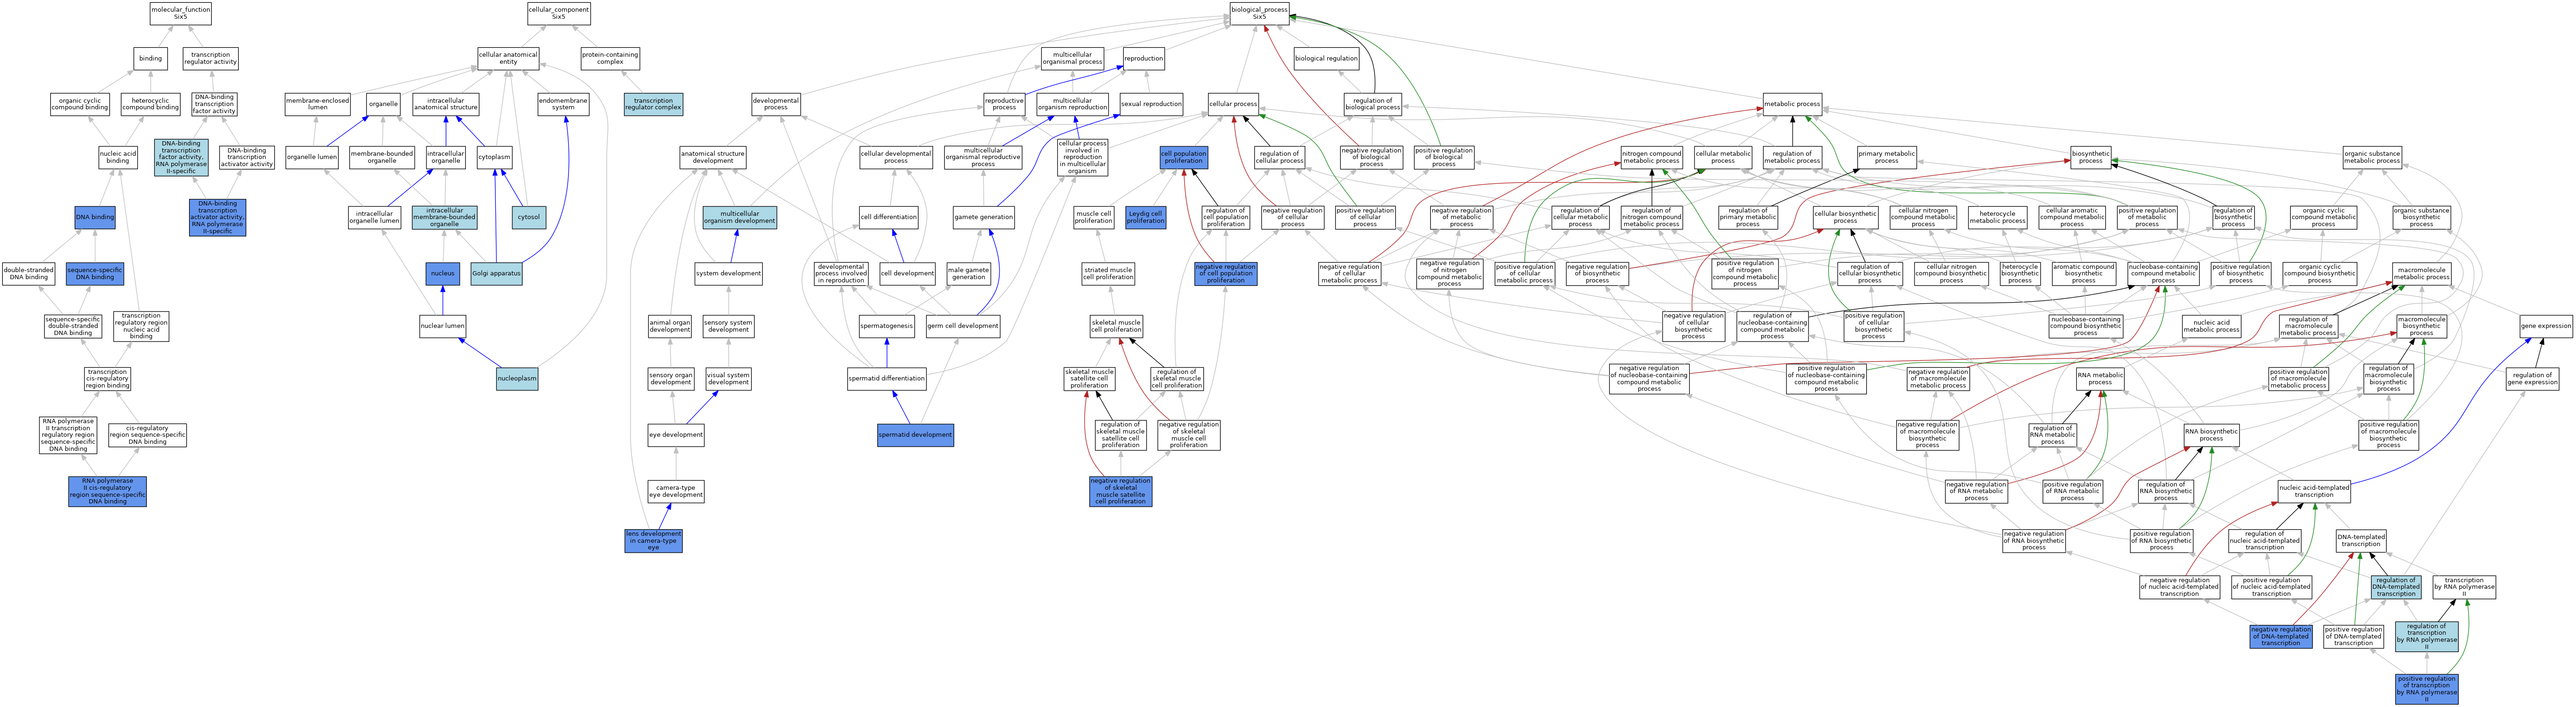Select the cell differentiation node
Image resolution: width=2576 pixels, height=707 pixels.
coord(889,217)
